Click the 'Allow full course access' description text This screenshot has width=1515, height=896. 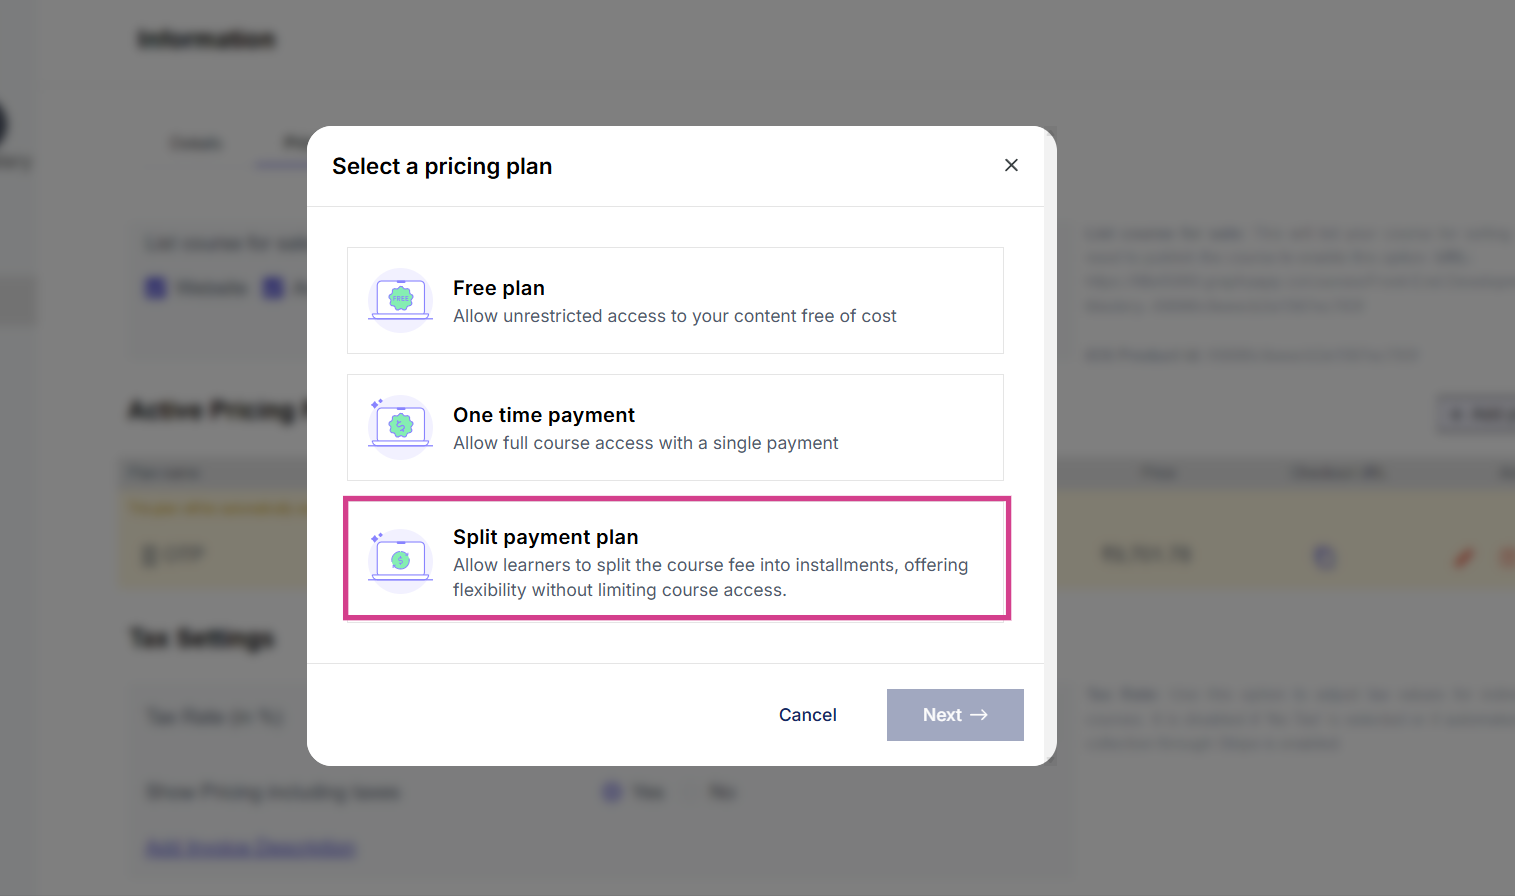645,443
